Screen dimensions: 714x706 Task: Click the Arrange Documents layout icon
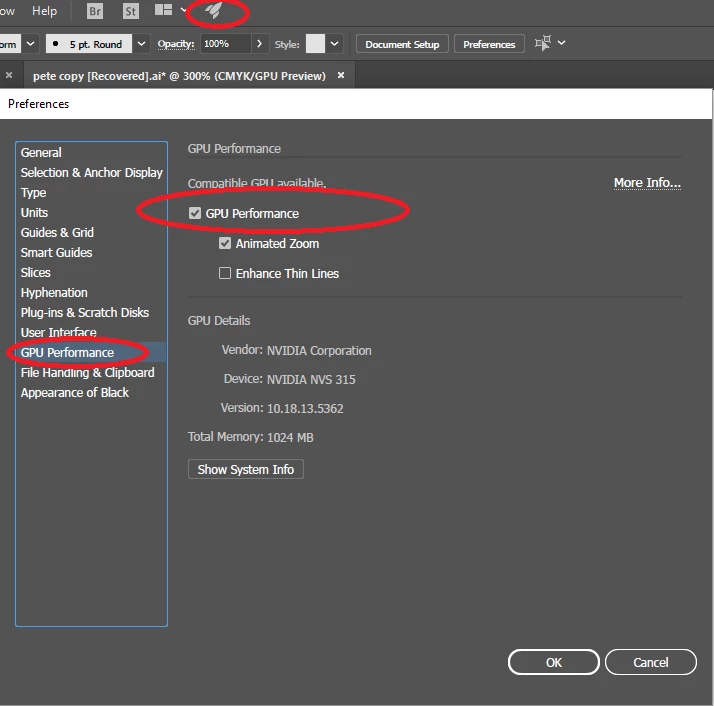(163, 10)
